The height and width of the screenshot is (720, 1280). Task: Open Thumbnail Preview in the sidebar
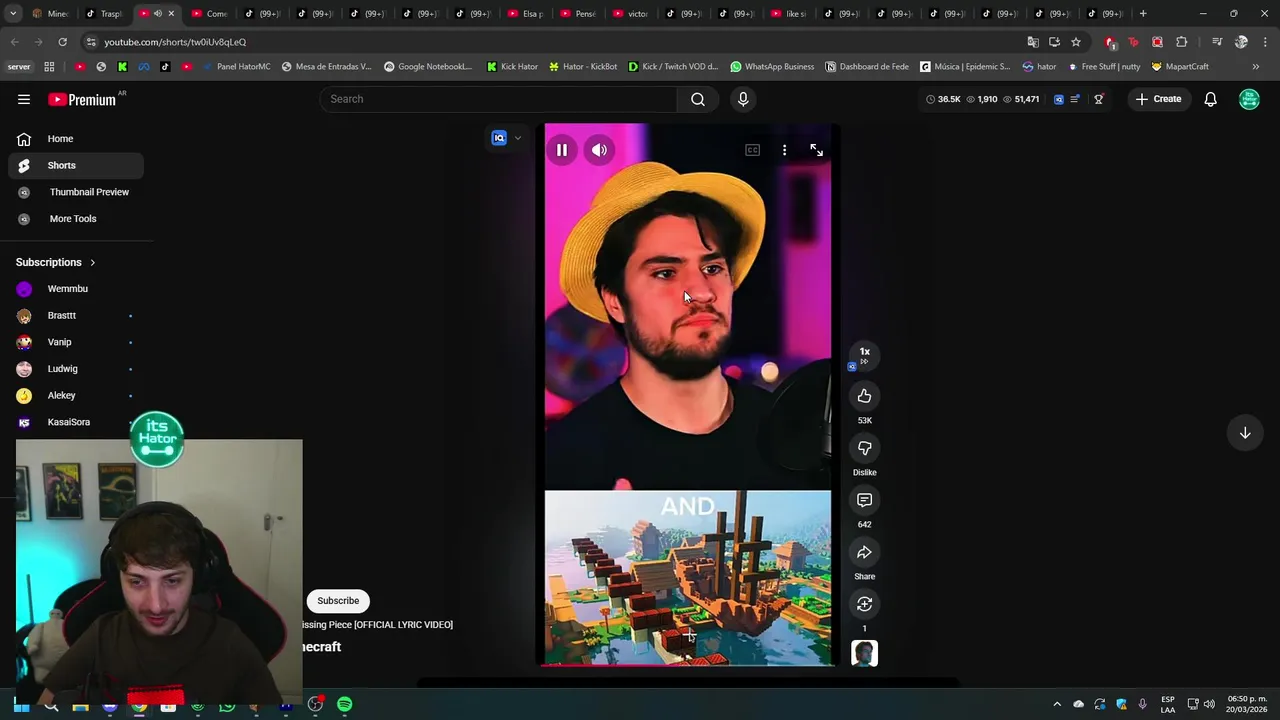(x=76, y=192)
